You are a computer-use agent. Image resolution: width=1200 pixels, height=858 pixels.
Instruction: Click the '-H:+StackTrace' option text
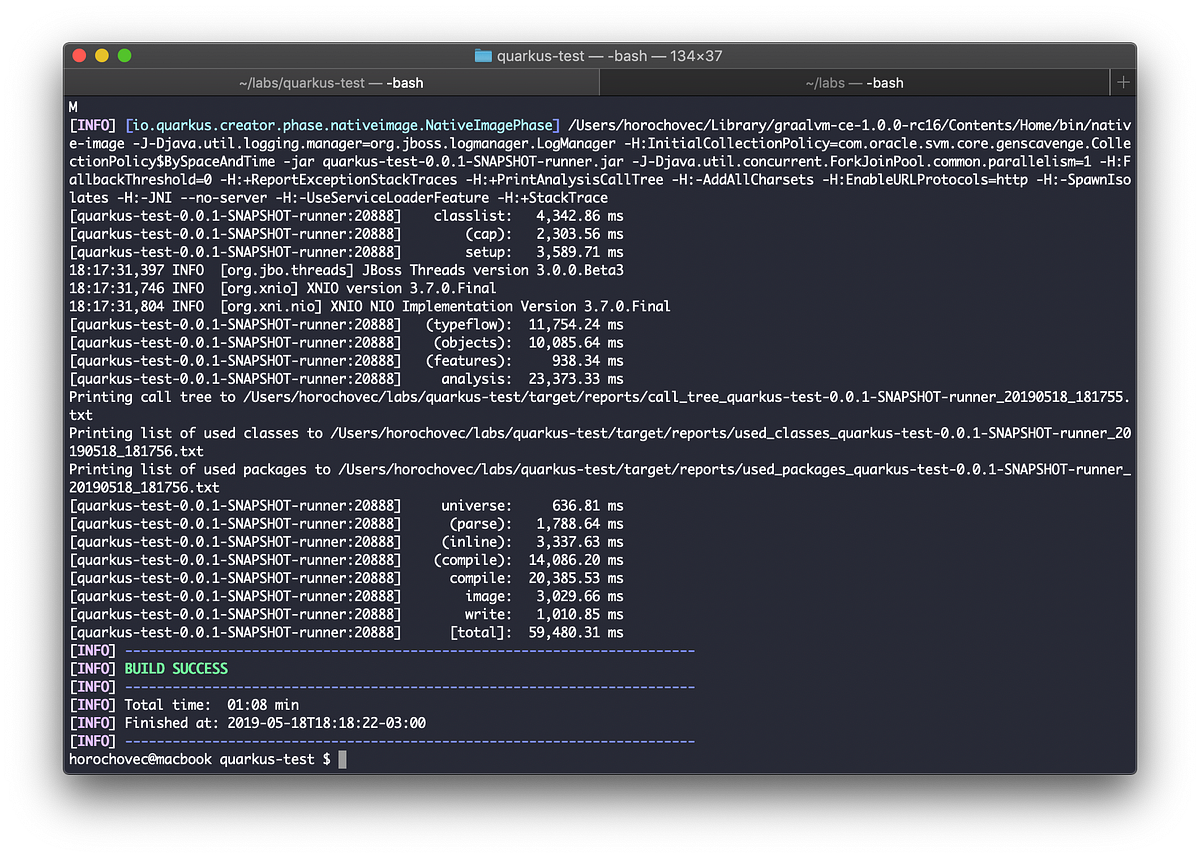pos(552,198)
